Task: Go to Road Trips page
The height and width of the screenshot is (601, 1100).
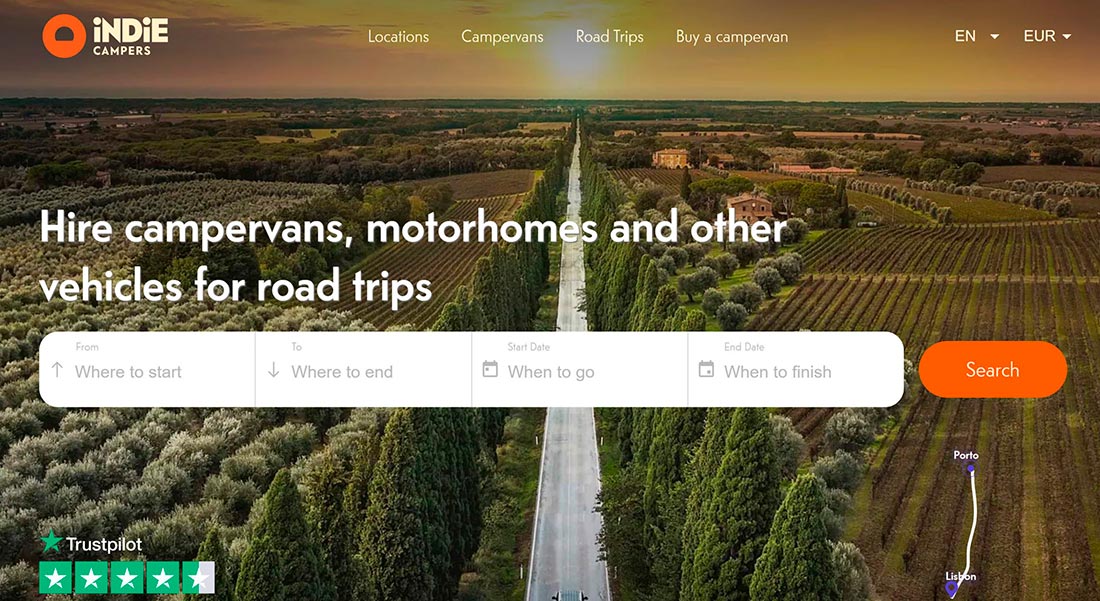Action: (610, 36)
